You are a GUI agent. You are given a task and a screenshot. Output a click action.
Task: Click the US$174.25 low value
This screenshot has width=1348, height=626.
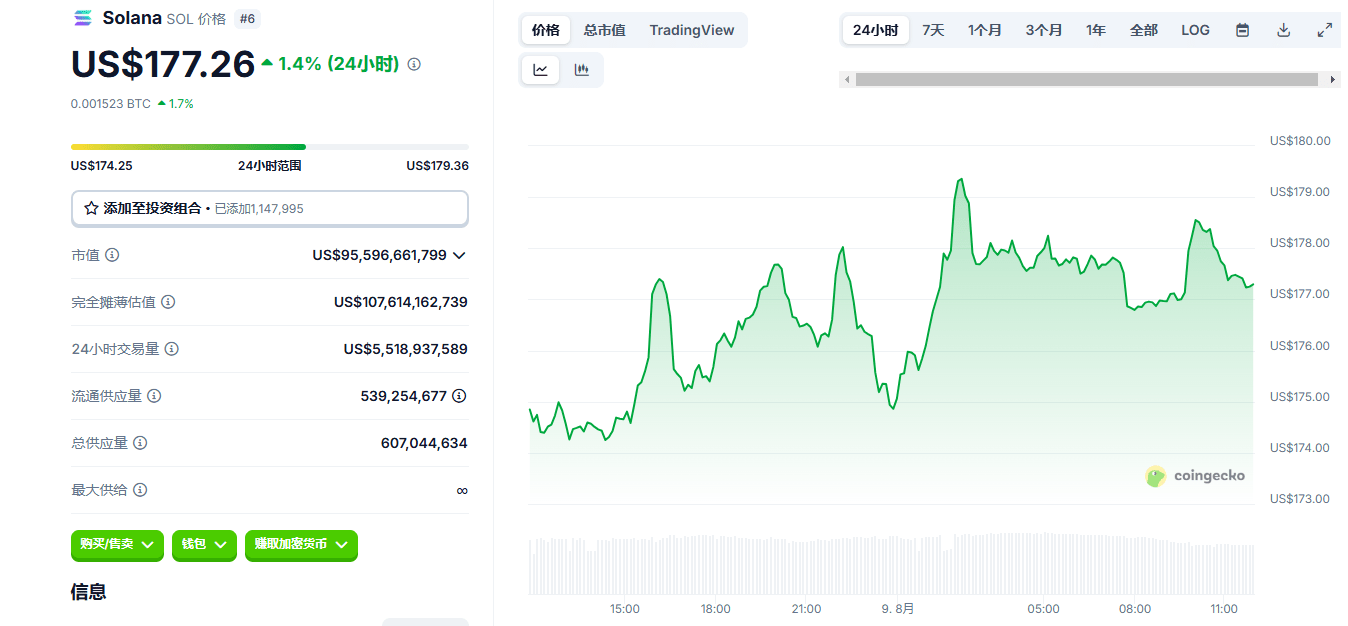[x=102, y=166]
